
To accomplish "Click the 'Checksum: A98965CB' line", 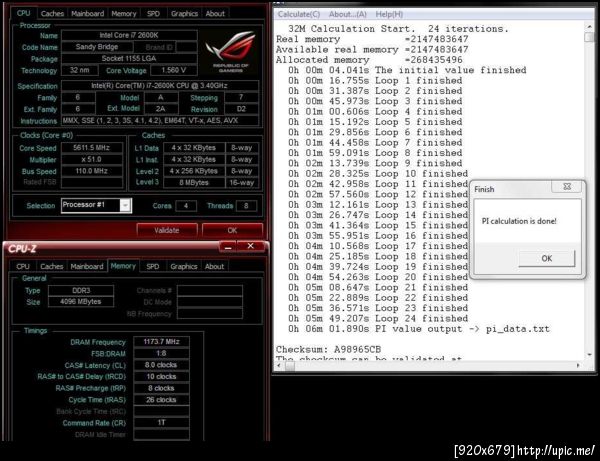I will pyautogui.click(x=328, y=349).
